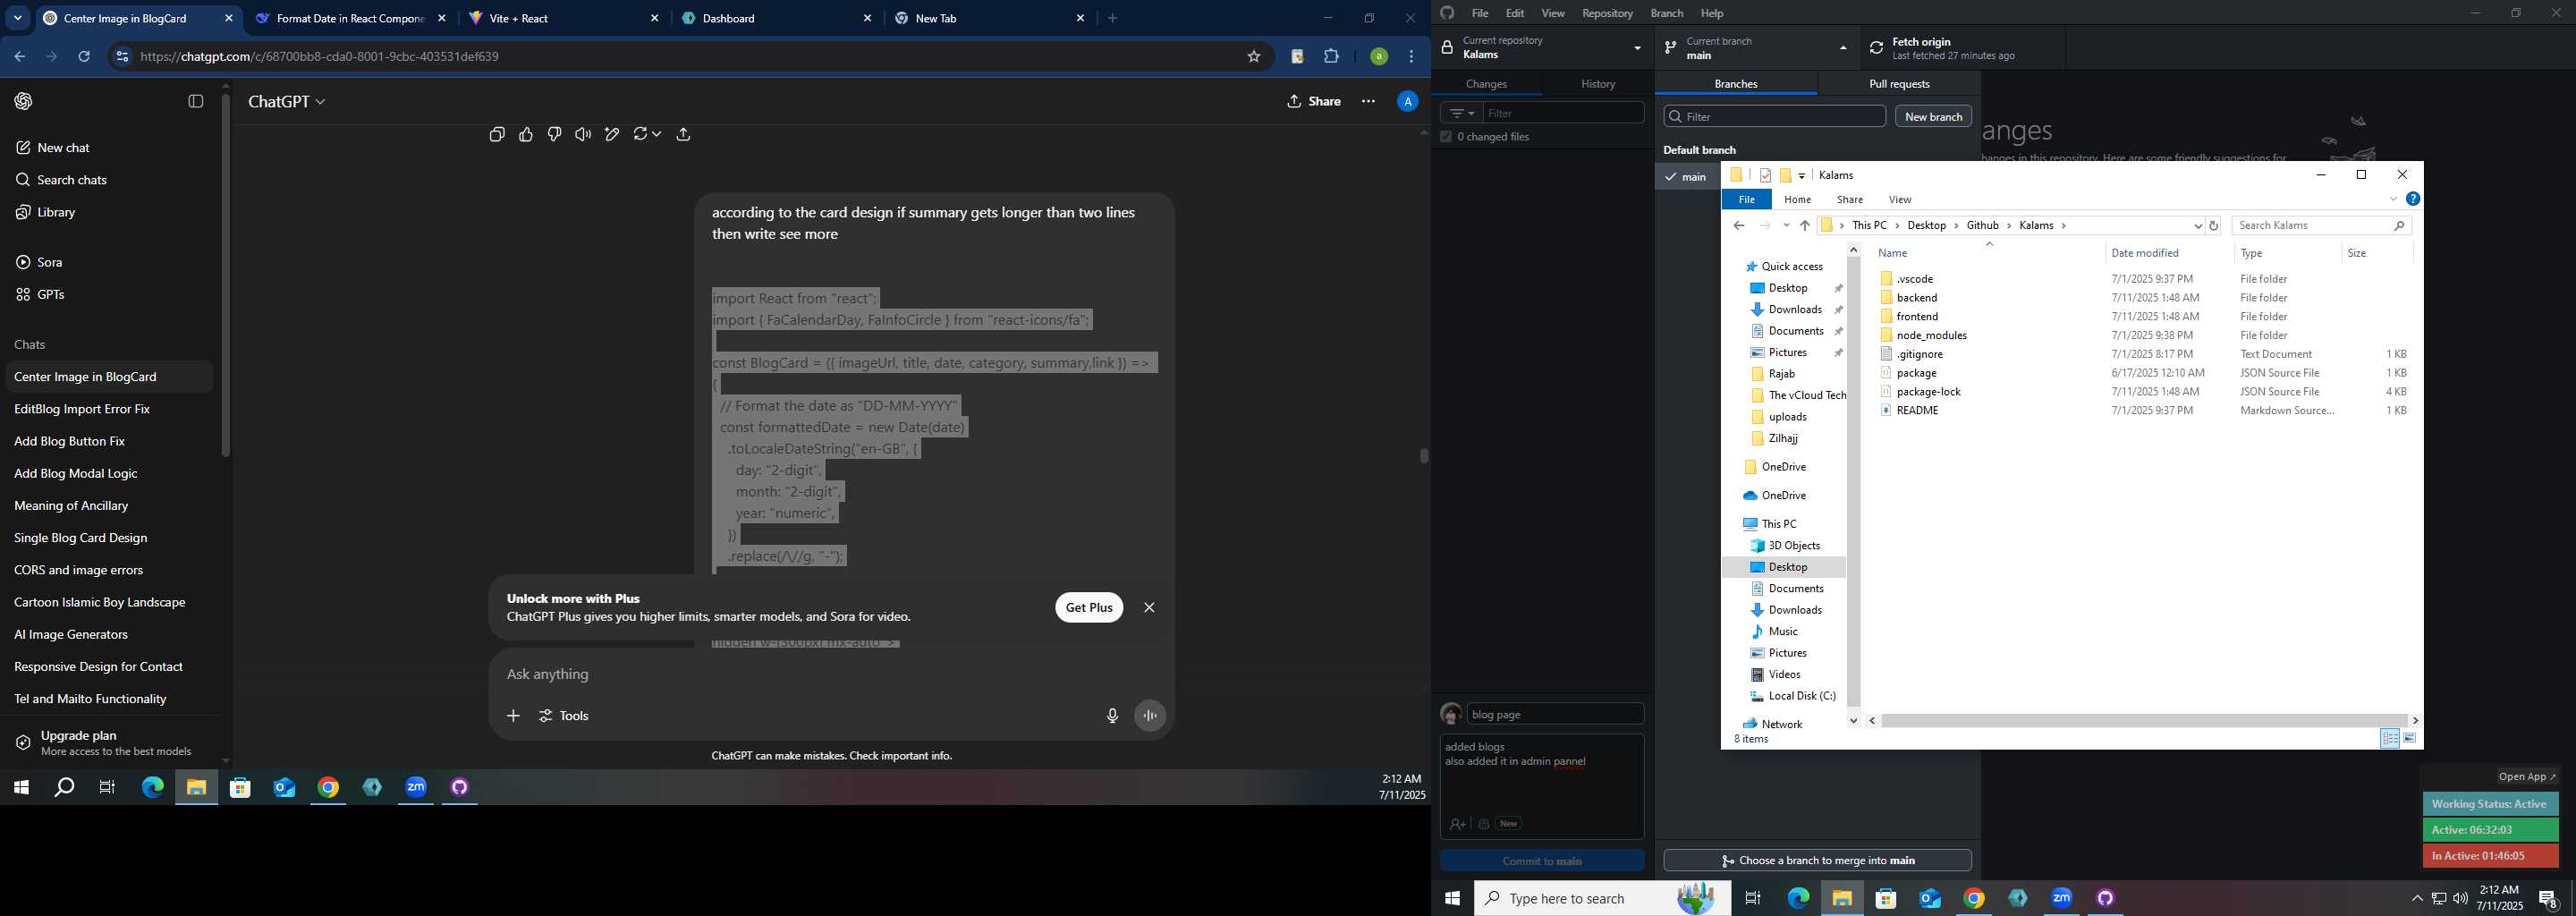Open Chrome tab search dropdown arrow
This screenshot has width=2576, height=916.
18,18
